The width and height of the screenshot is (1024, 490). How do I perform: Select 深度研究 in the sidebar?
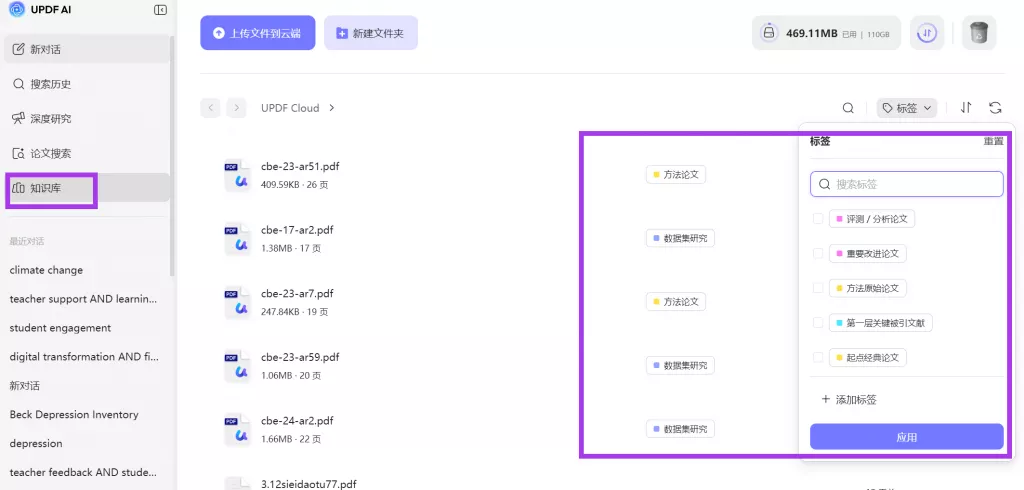[50, 119]
